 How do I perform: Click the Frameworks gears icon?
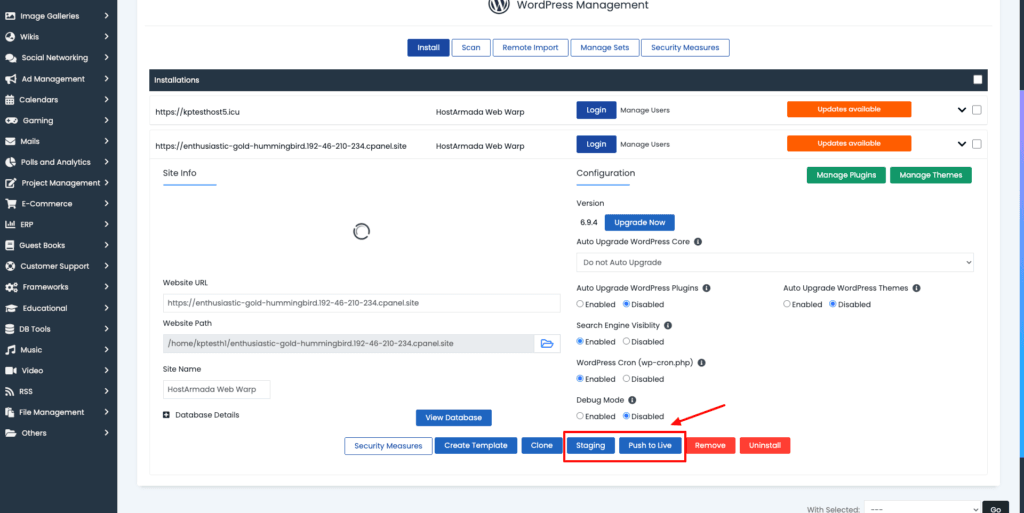click(x=11, y=287)
